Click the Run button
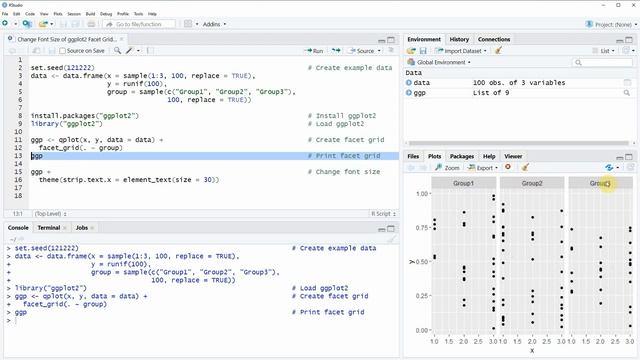This screenshot has width=640, height=360. coord(313,51)
